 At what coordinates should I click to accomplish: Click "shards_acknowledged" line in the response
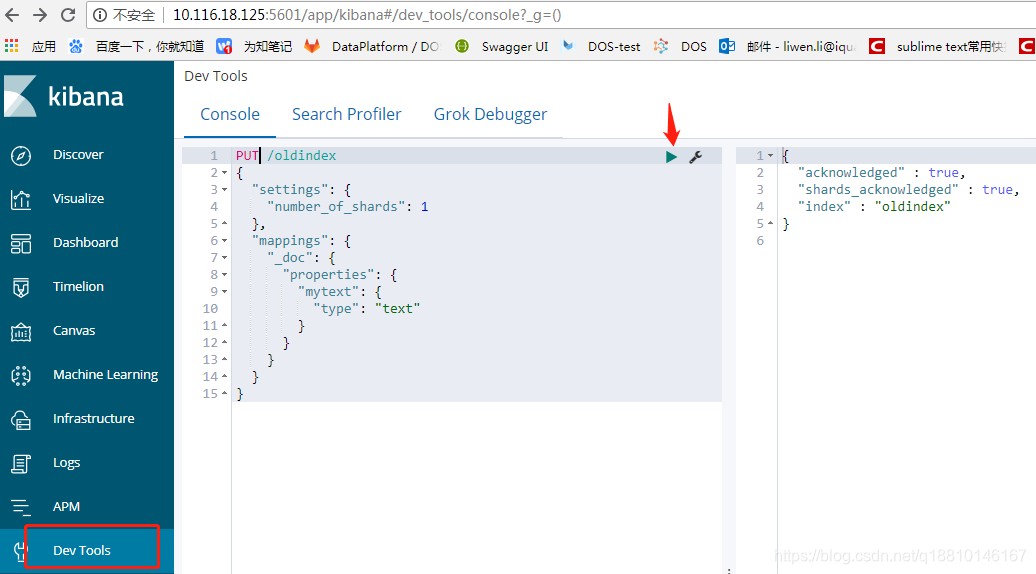(908, 190)
